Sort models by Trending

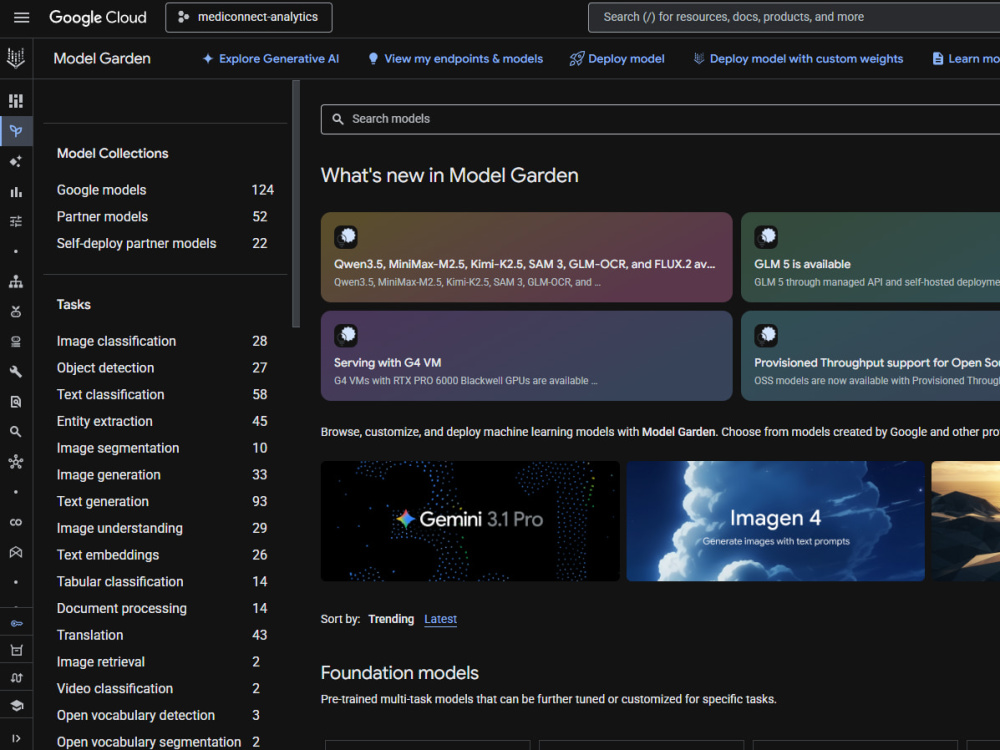[391, 619]
